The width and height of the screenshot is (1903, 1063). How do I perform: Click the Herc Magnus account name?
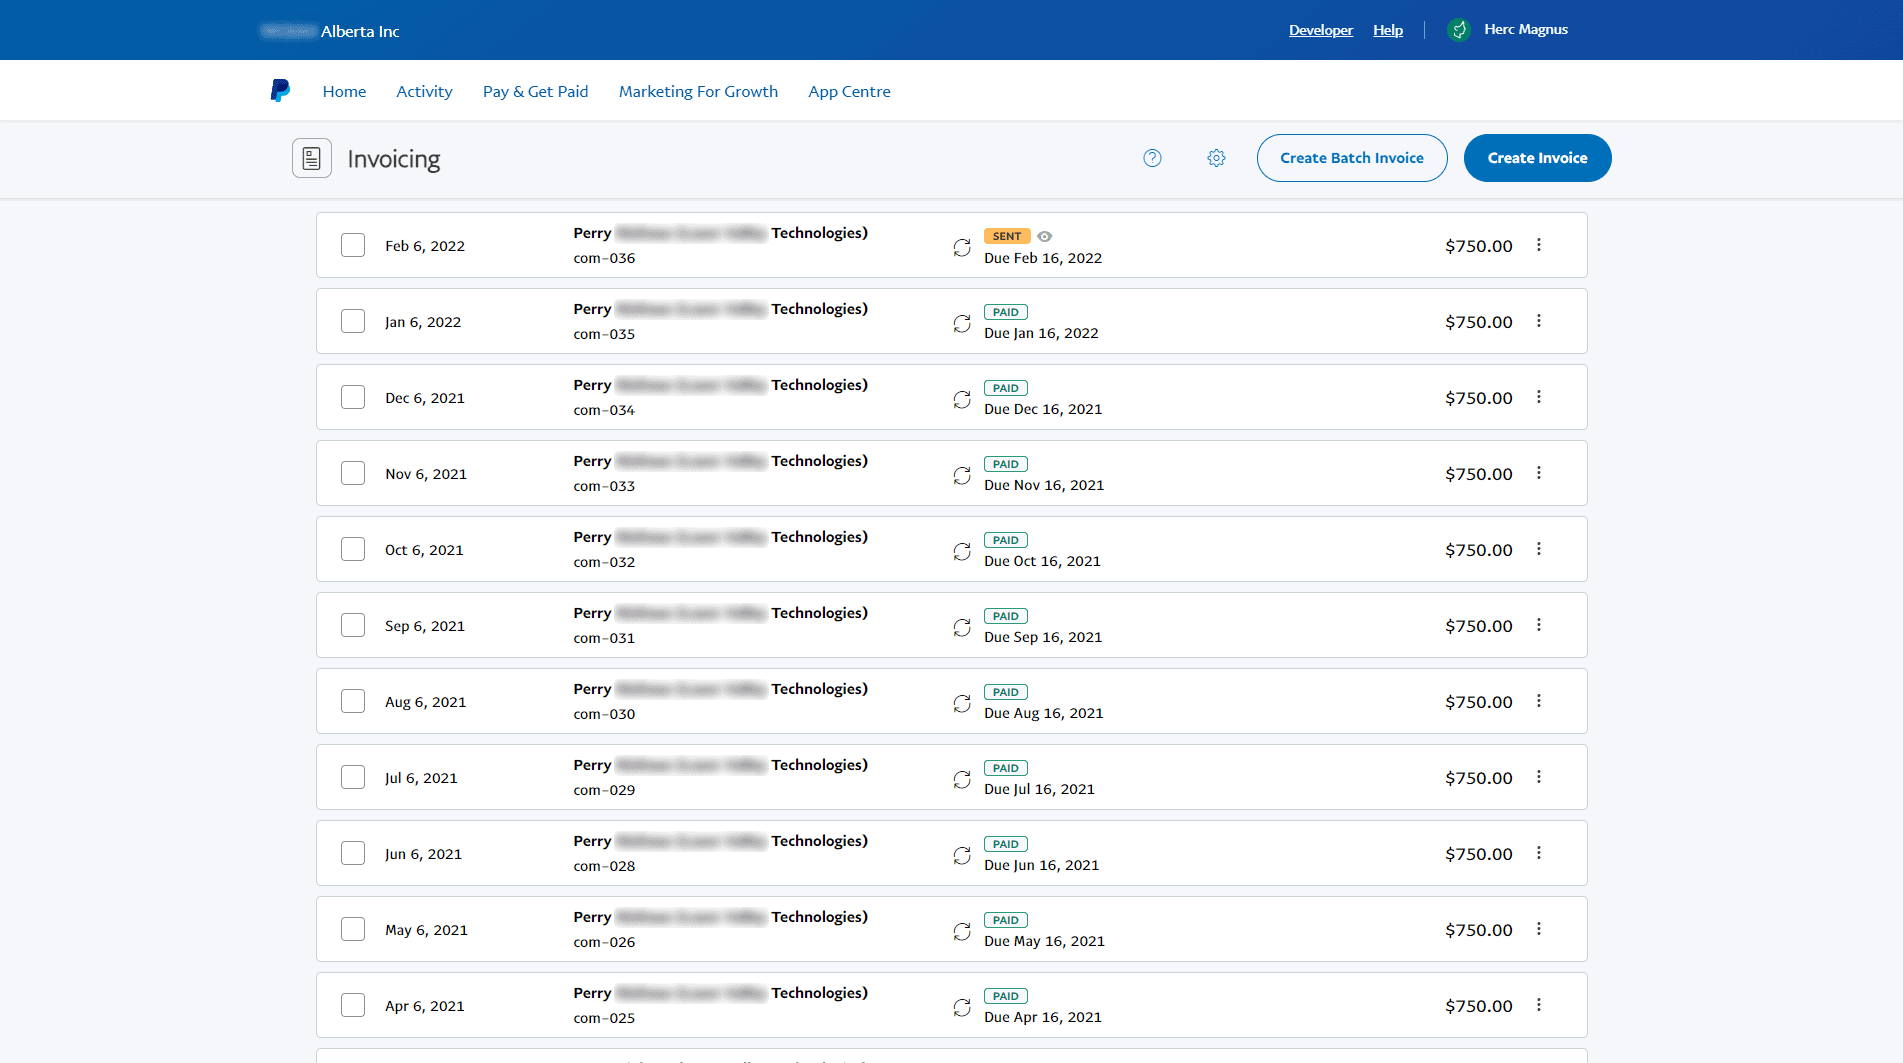click(x=1525, y=30)
